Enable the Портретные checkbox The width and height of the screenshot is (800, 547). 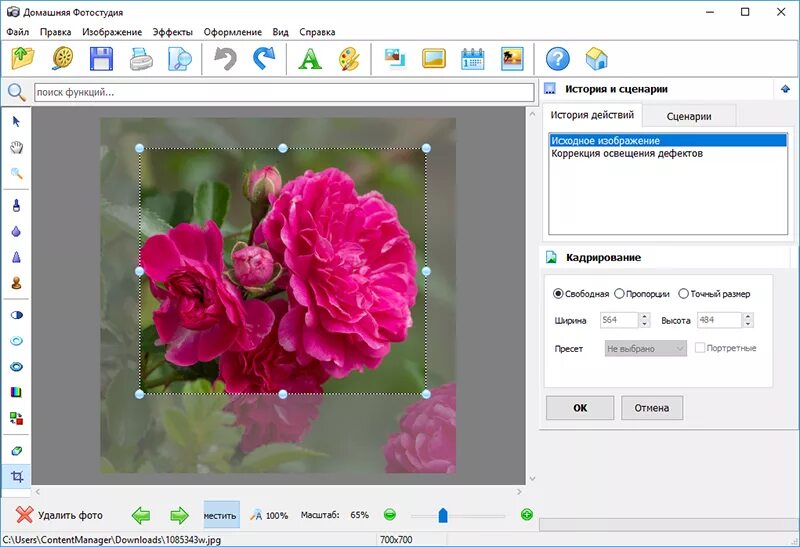(x=700, y=348)
